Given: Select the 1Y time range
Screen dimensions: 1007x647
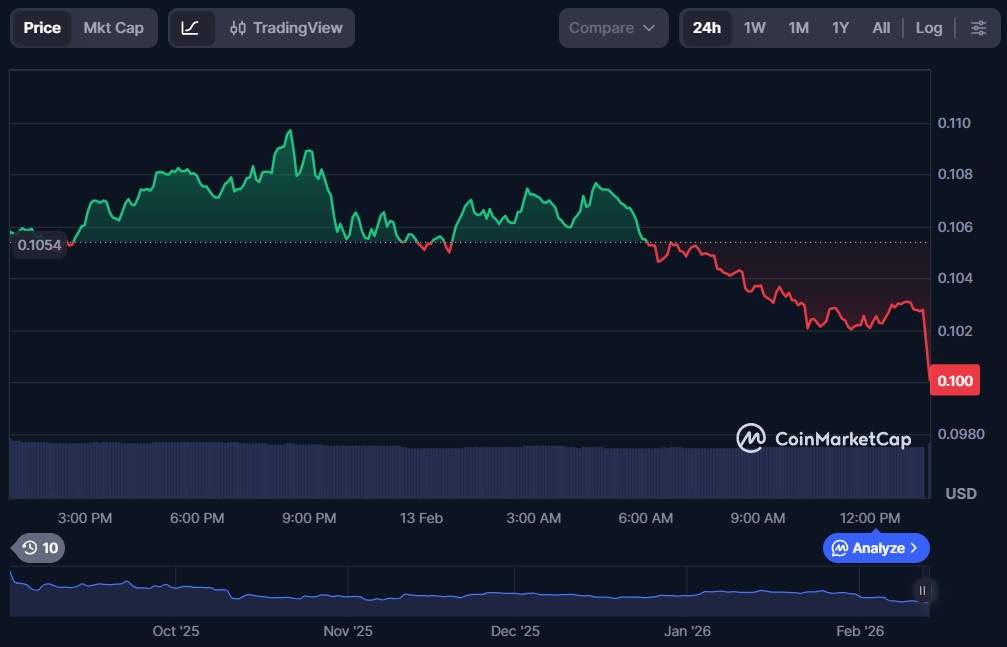Looking at the screenshot, I should 840,28.
